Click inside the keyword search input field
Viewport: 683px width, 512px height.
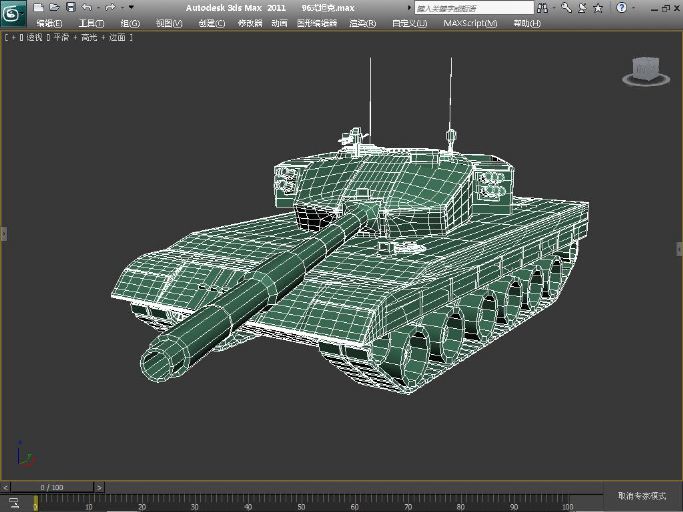[x=474, y=8]
